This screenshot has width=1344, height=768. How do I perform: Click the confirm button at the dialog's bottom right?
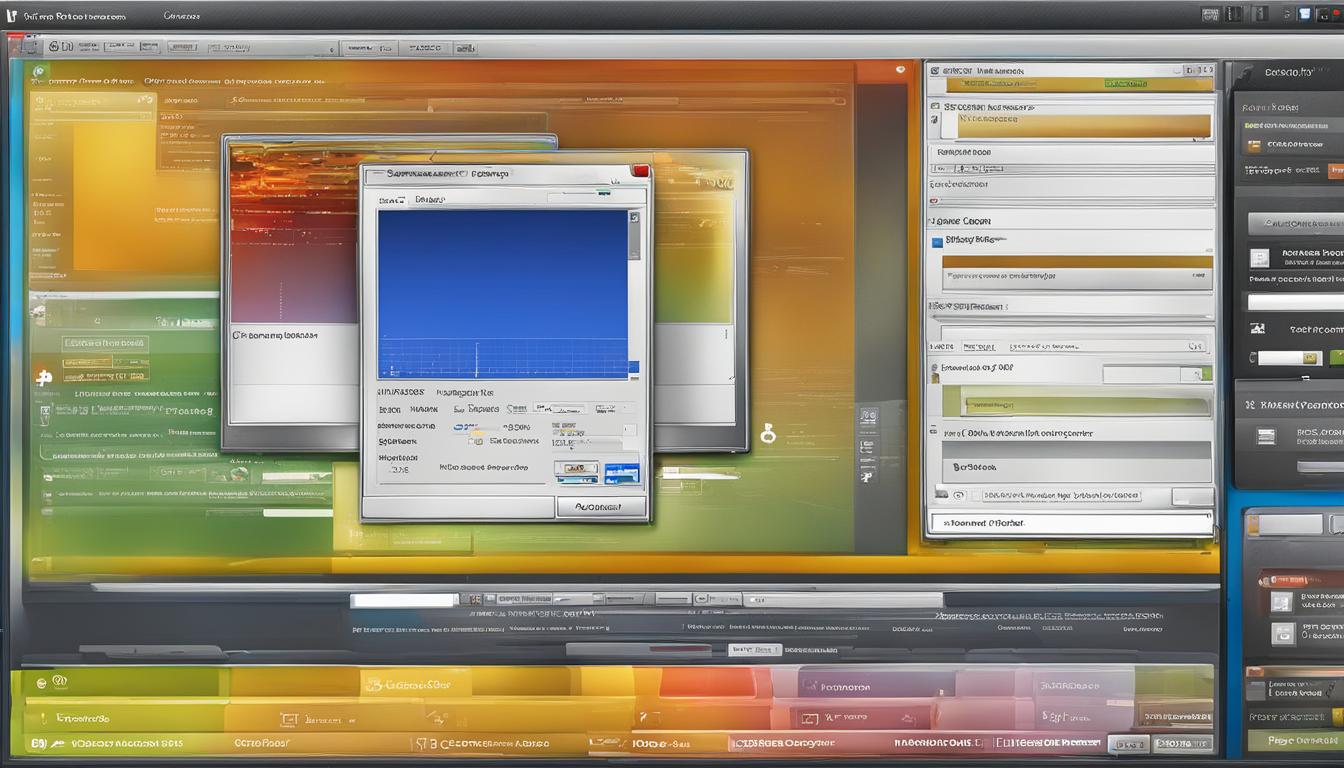[600, 507]
